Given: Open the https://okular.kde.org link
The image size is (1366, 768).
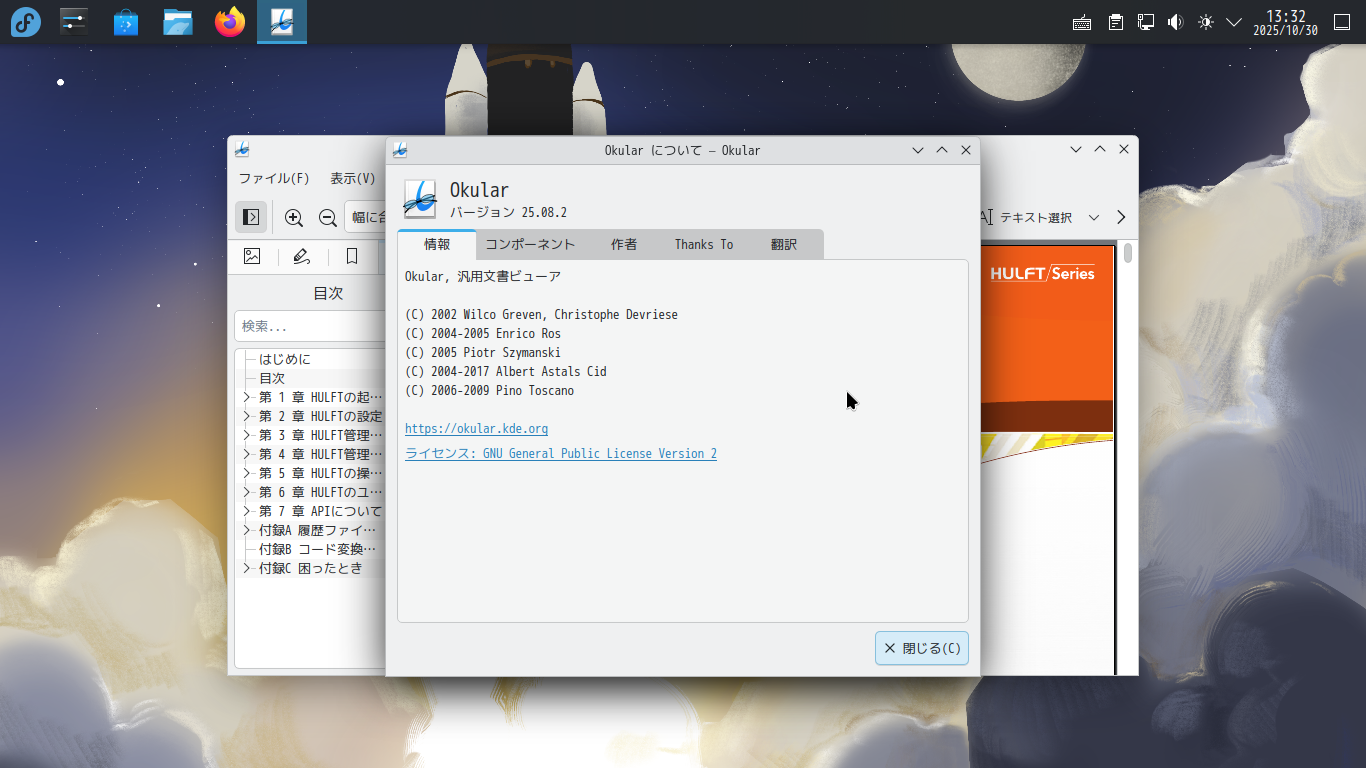Looking at the screenshot, I should click(x=476, y=429).
